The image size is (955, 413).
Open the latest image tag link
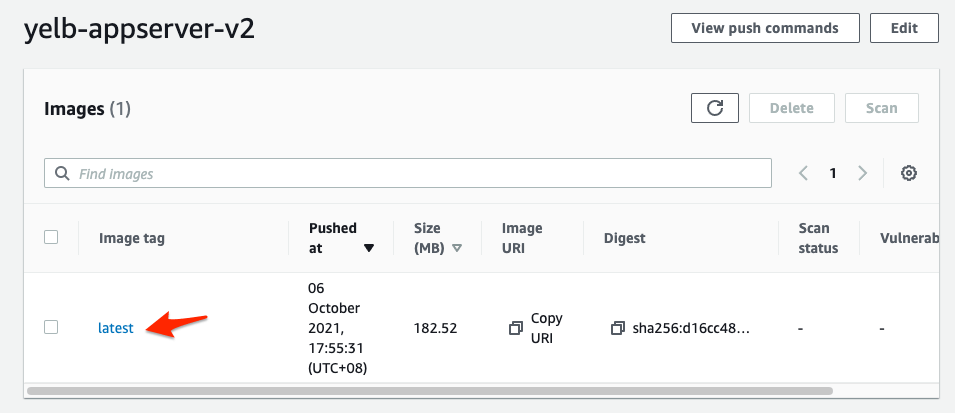pos(115,328)
